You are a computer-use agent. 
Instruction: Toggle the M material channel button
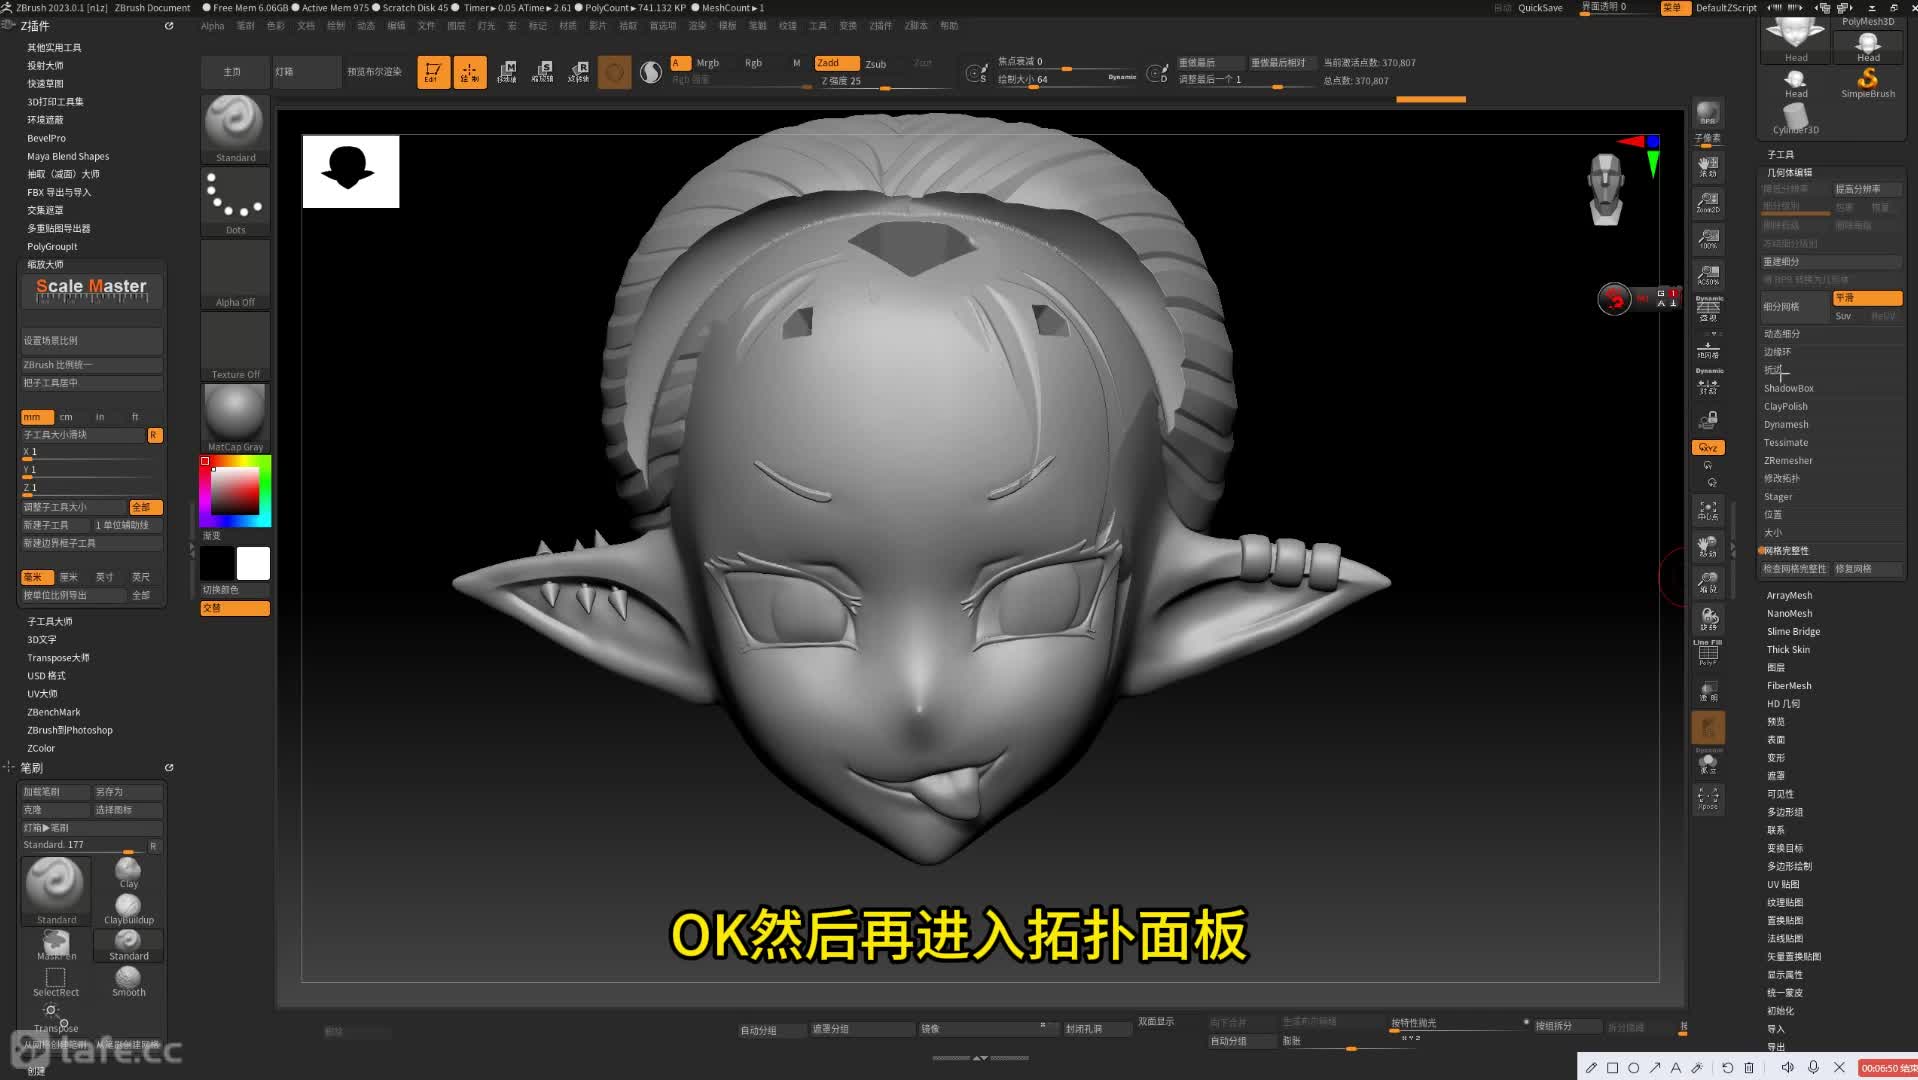pos(796,63)
